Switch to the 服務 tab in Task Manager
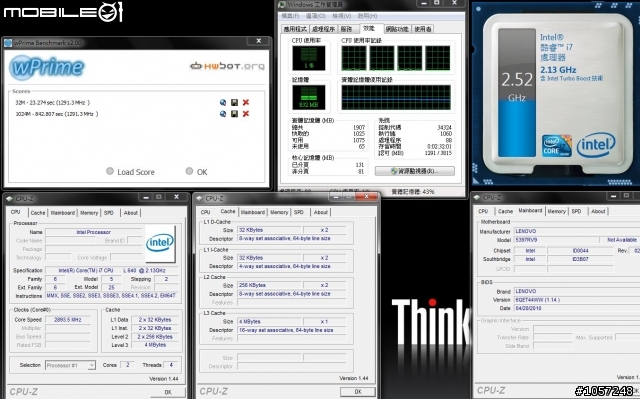Image resolution: width=640 pixels, height=399 pixels. pos(346,29)
